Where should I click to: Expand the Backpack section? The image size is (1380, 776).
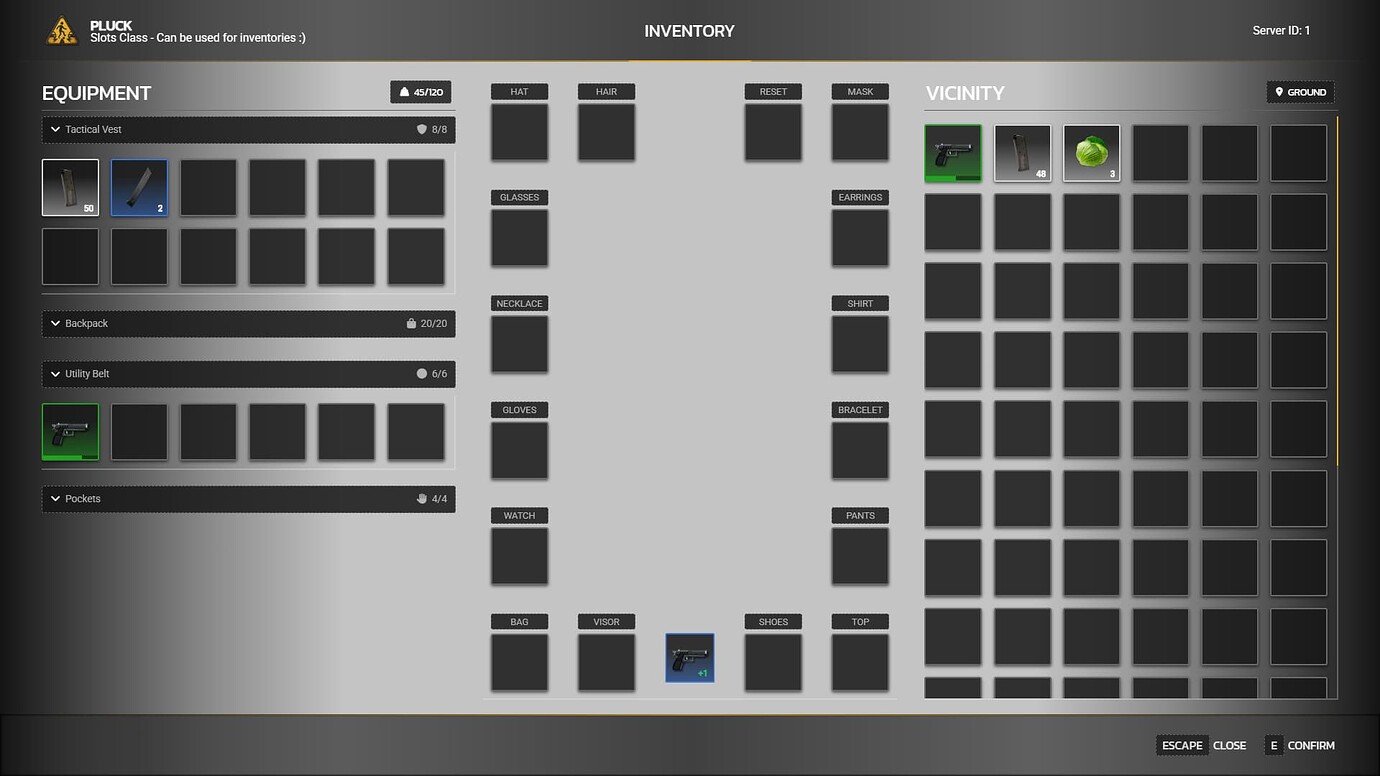coord(248,324)
